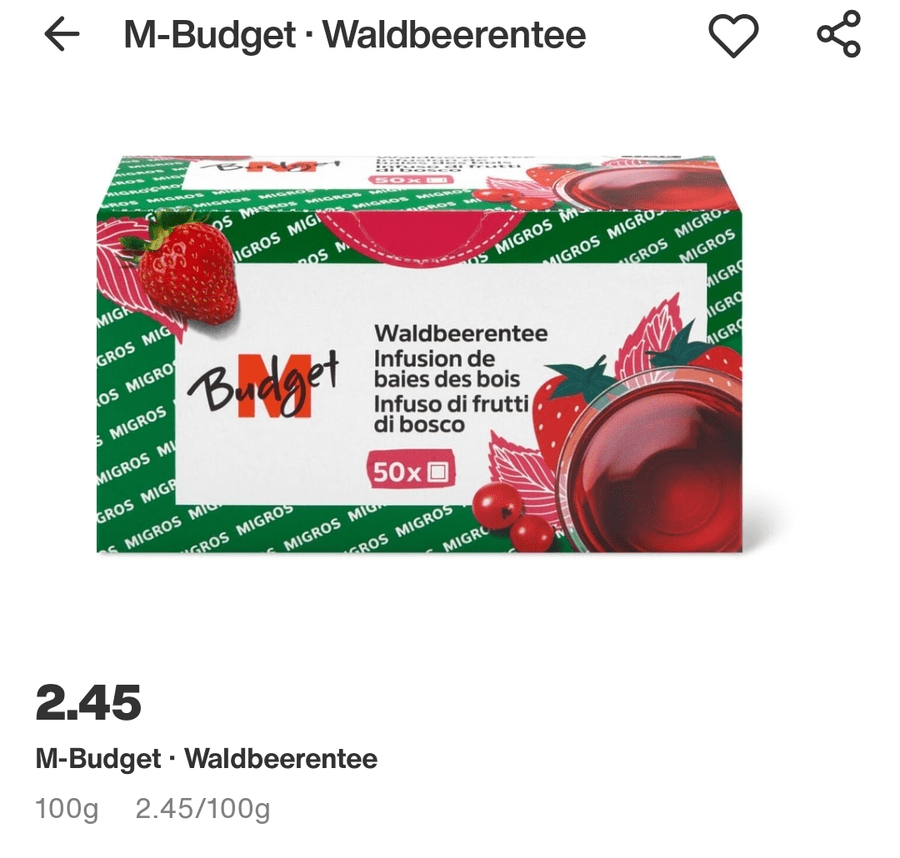Viewport: 900px width, 858px height.
Task: Click the 2.45/100g unit price text
Action: pos(203,809)
